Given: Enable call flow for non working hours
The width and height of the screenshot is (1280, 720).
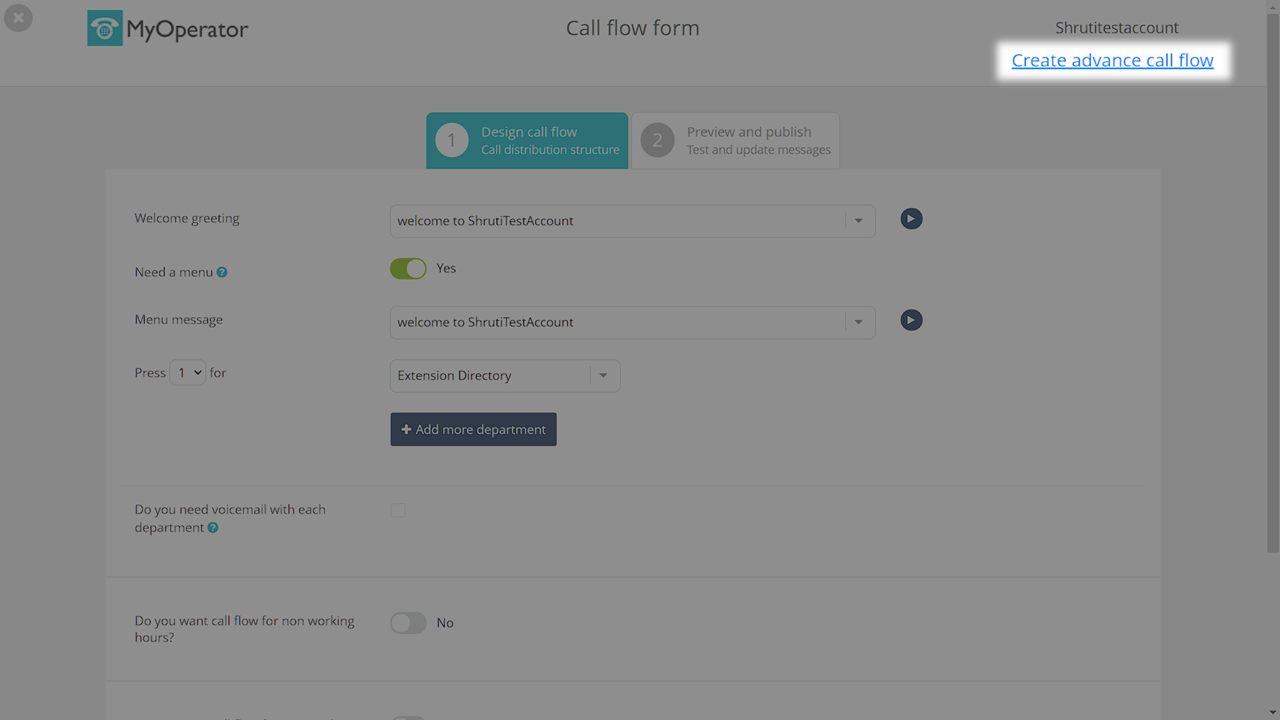Looking at the screenshot, I should pos(408,623).
